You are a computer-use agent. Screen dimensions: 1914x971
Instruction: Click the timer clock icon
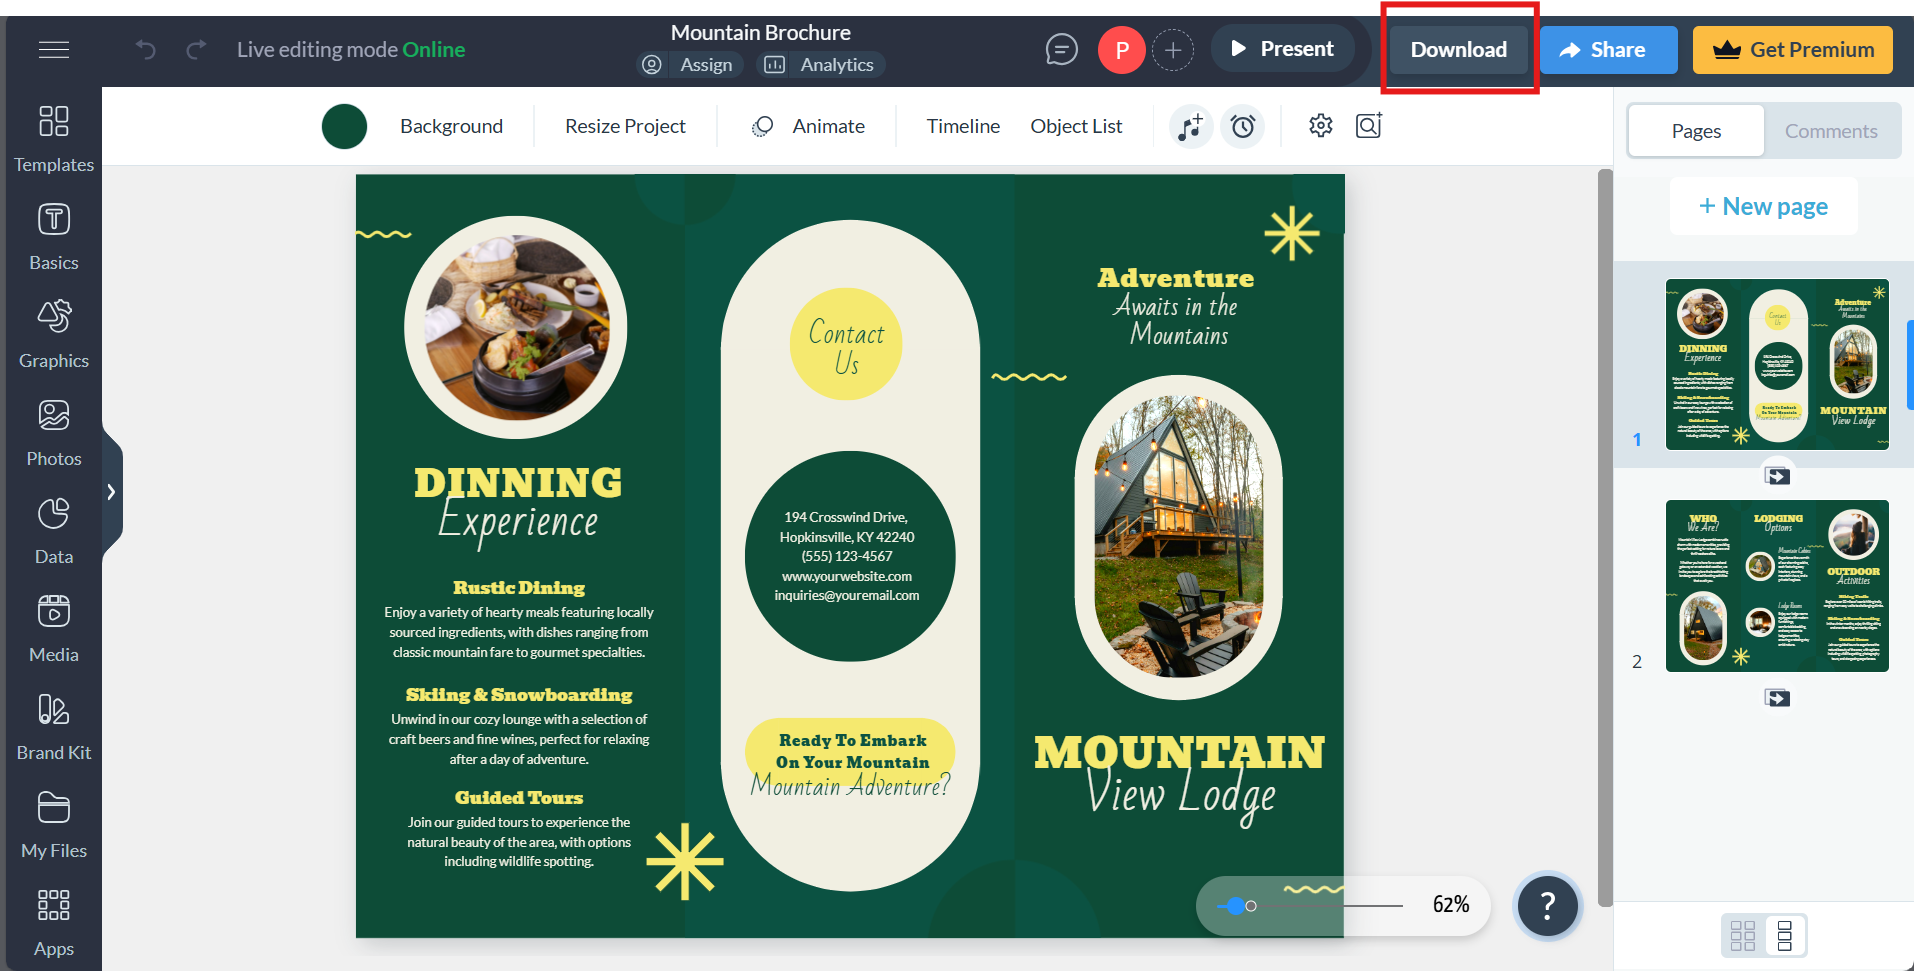[x=1243, y=126]
